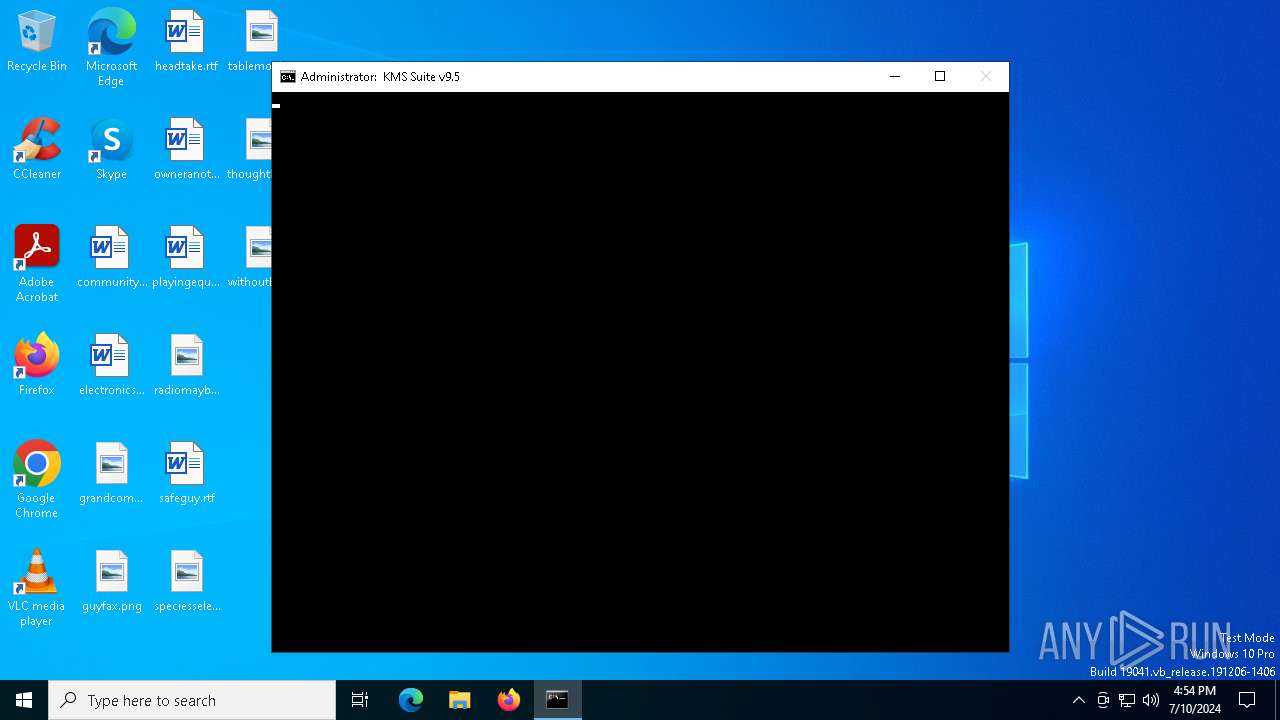Select the electronics... Word document

pos(111,366)
